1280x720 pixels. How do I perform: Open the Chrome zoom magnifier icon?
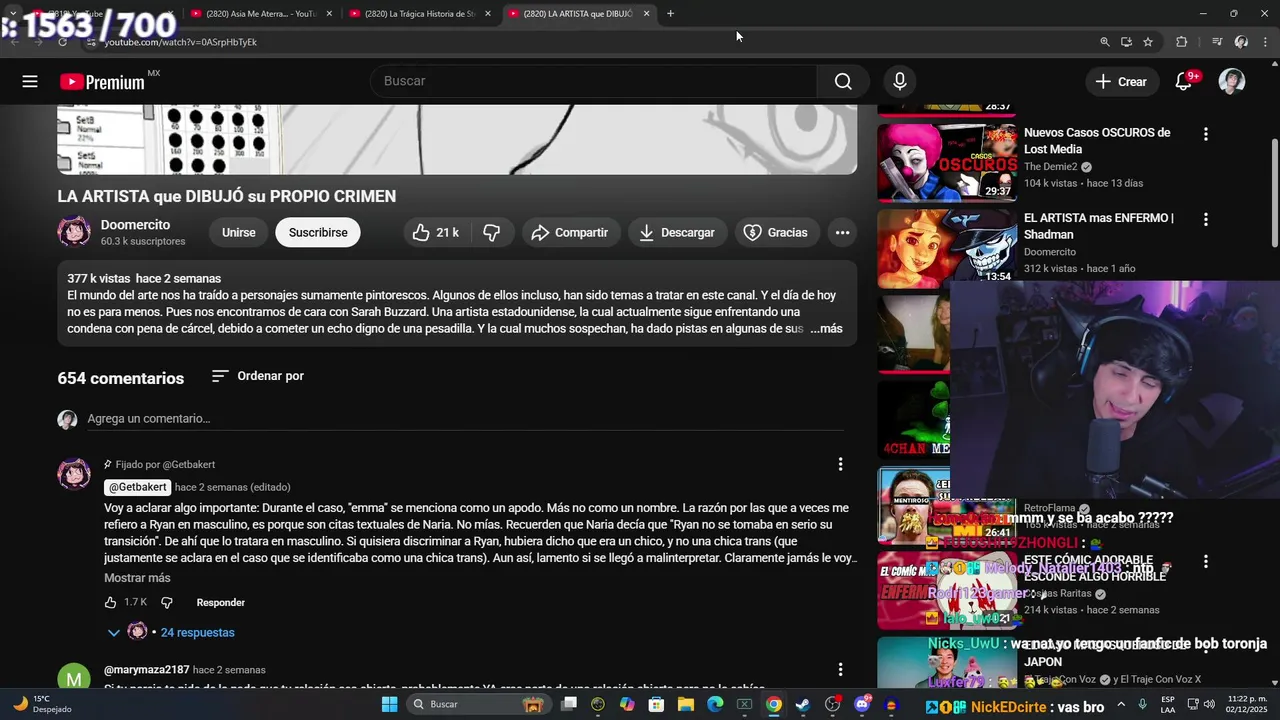[1104, 42]
